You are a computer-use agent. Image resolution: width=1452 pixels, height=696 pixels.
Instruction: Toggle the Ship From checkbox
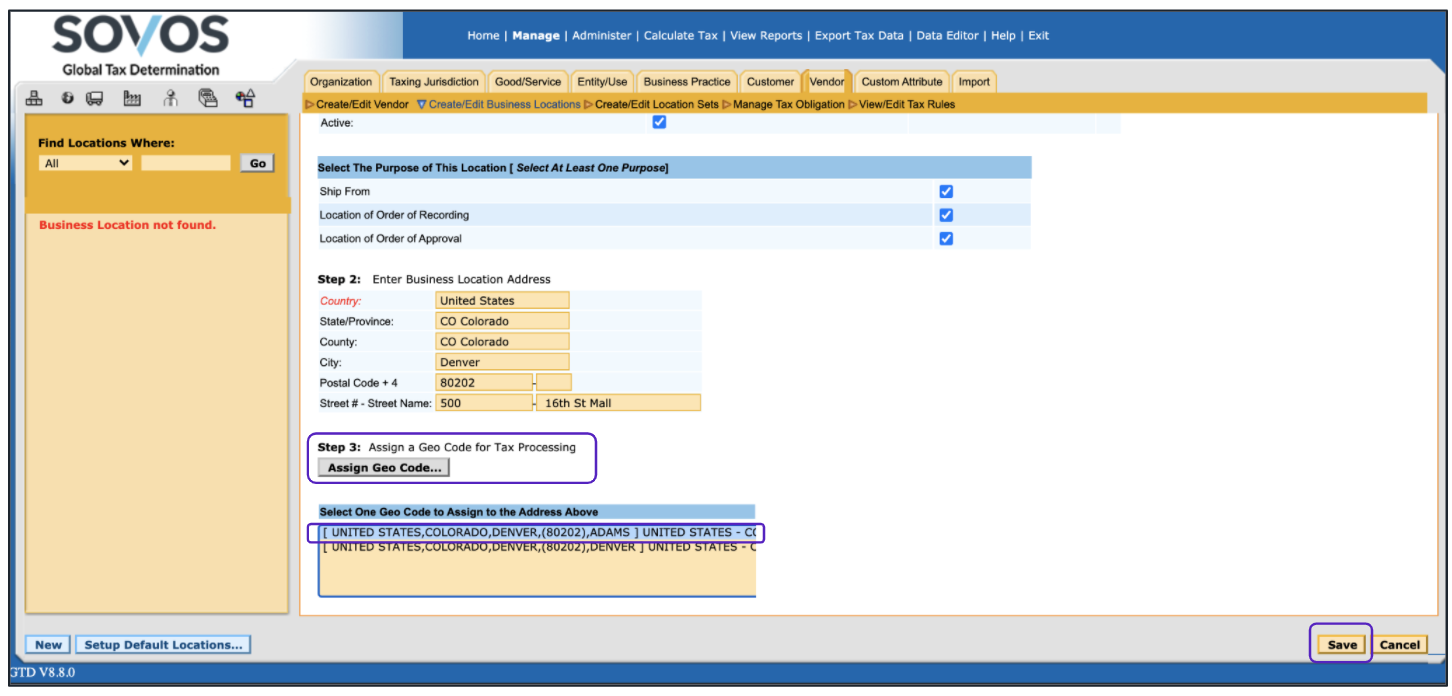946,191
